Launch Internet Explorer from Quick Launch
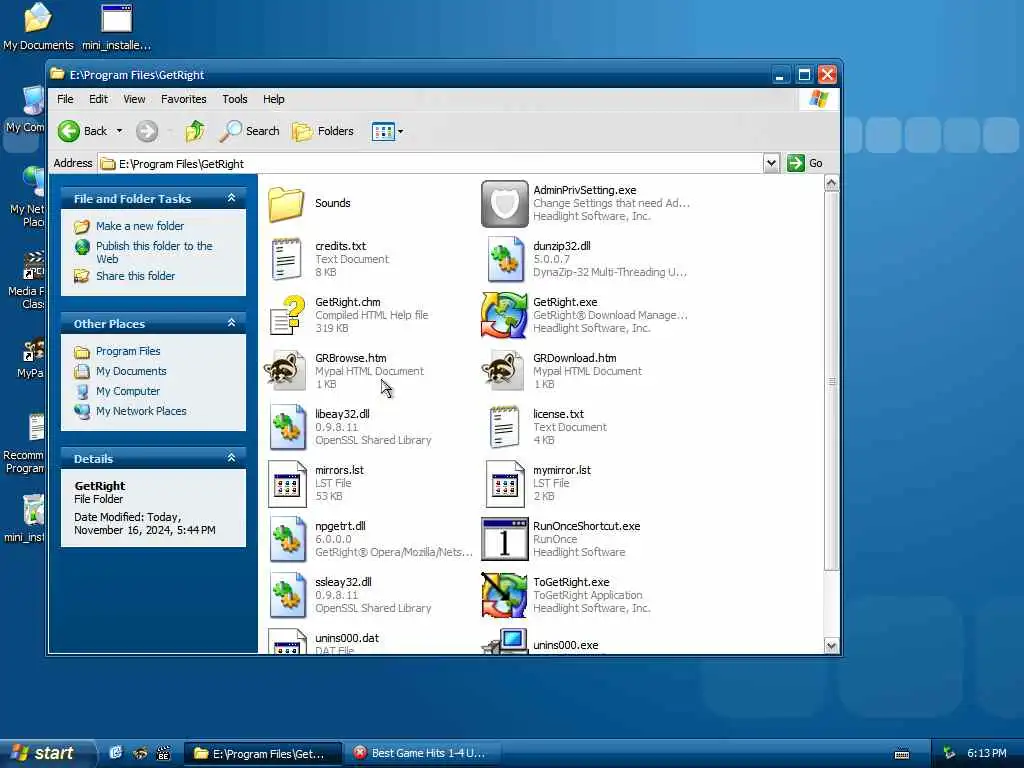The width and height of the screenshot is (1024, 768). click(116, 753)
